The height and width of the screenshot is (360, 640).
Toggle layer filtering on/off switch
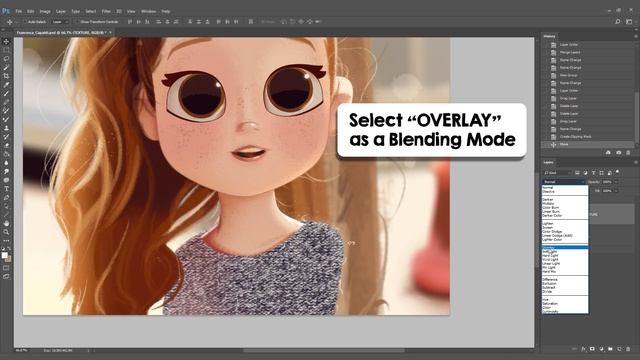(x=618, y=172)
